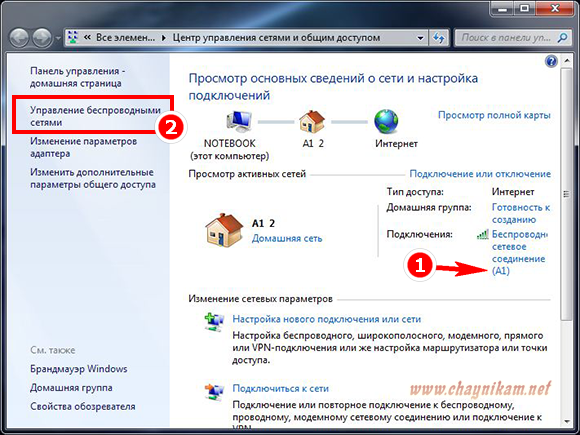Expand the breadcrumb arrow after Все элемен...
Screen dimensions: 580x435
[163, 38]
